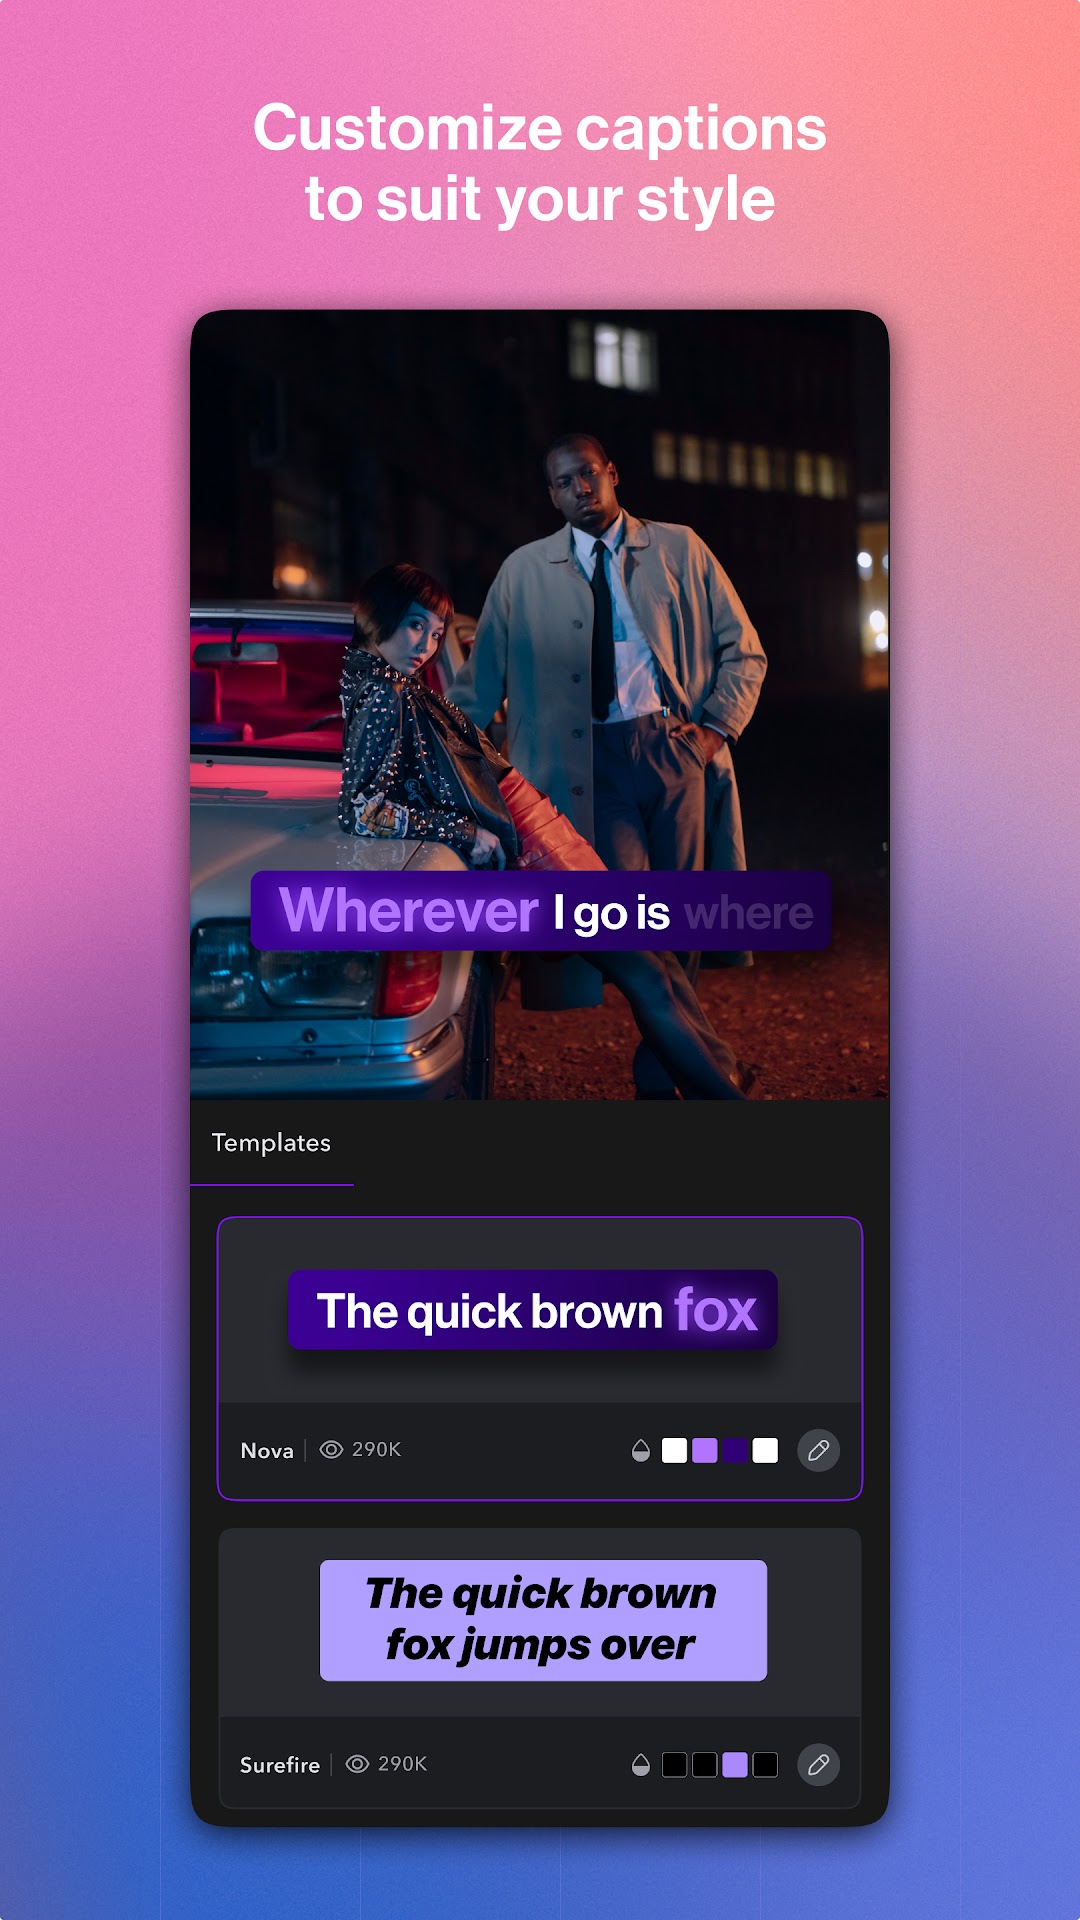The height and width of the screenshot is (1920, 1080).
Task: Select the last white Nova color swatch
Action: [x=765, y=1450]
